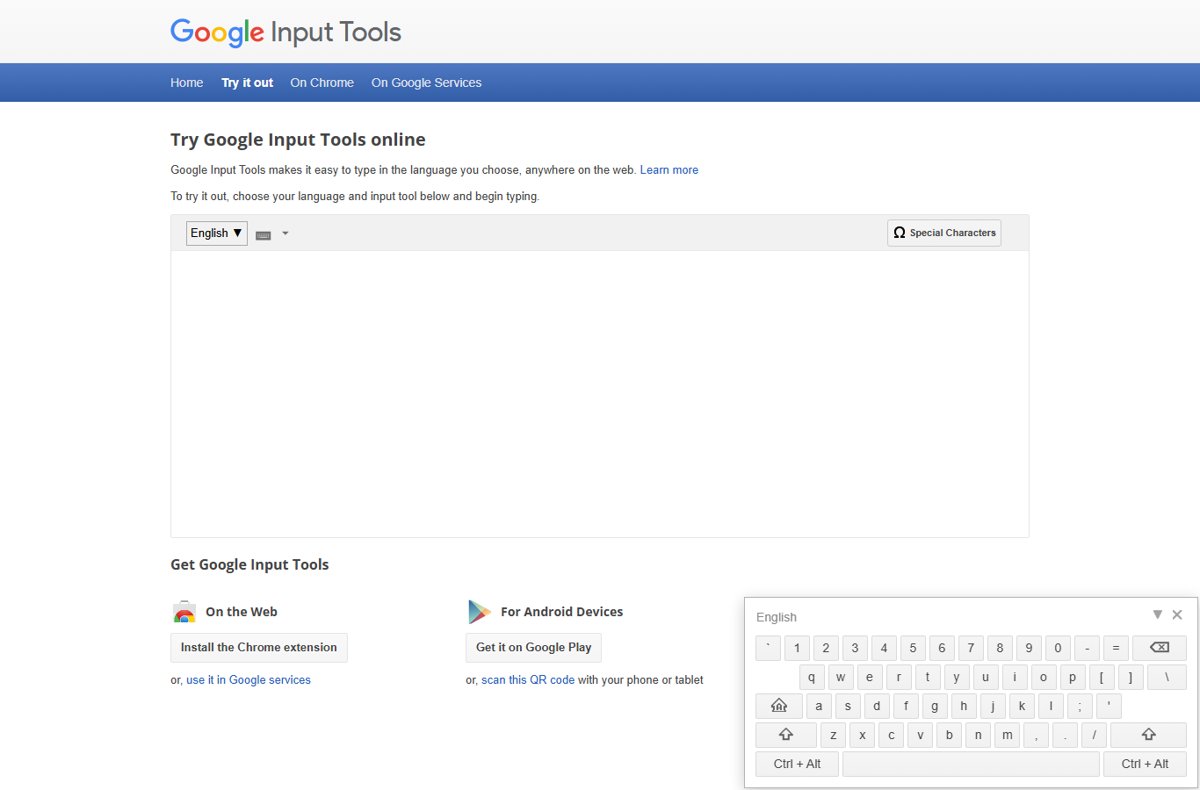Tap the e key on virtual keyboard
The image size is (1200, 790).
tap(869, 677)
